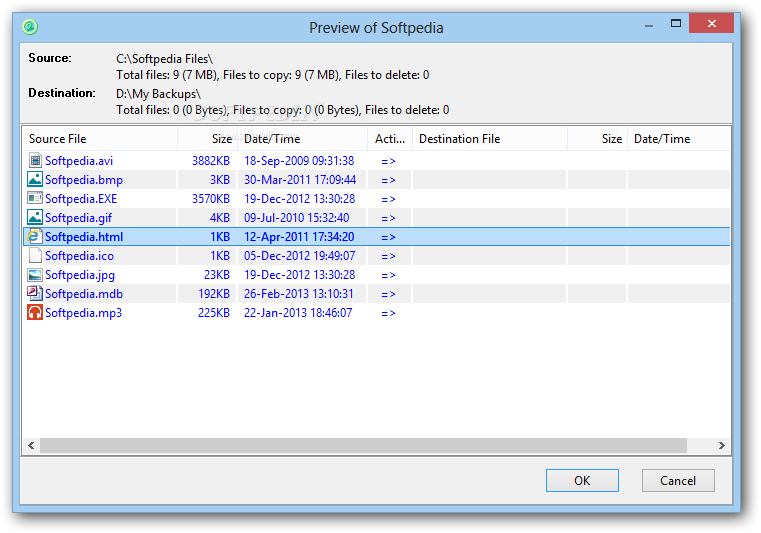Click the 3570KB size value
This screenshot has width=761, height=533.
[x=211, y=199]
